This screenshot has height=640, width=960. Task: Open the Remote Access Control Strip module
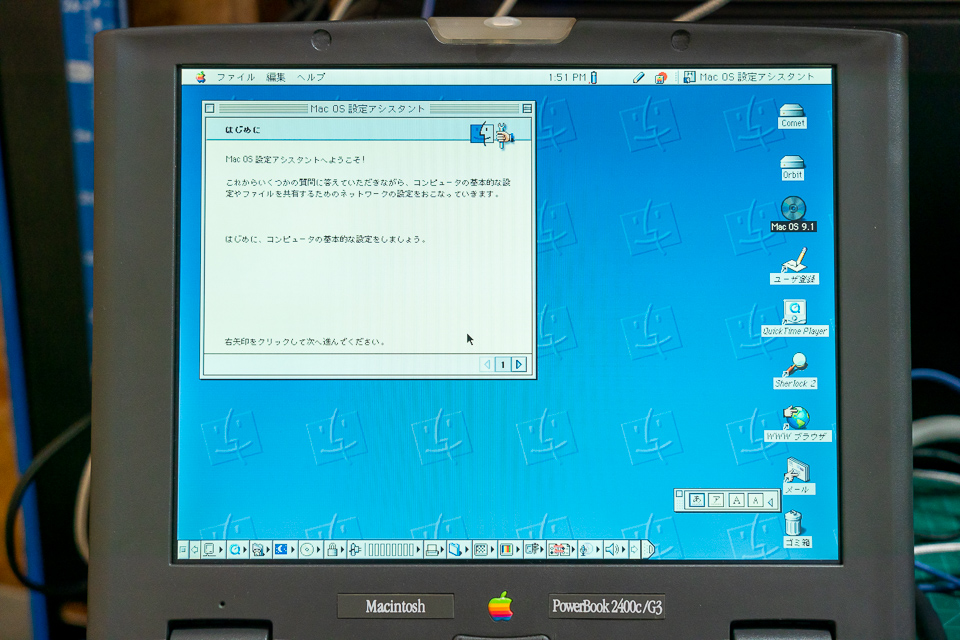tap(561, 549)
